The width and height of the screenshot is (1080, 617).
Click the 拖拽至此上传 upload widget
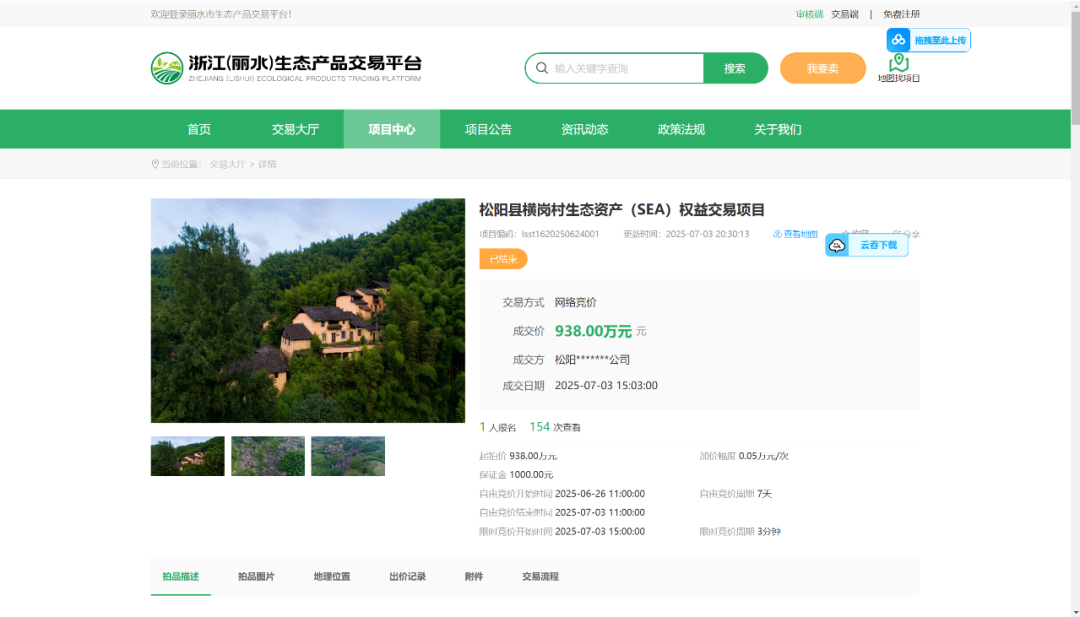[x=928, y=40]
